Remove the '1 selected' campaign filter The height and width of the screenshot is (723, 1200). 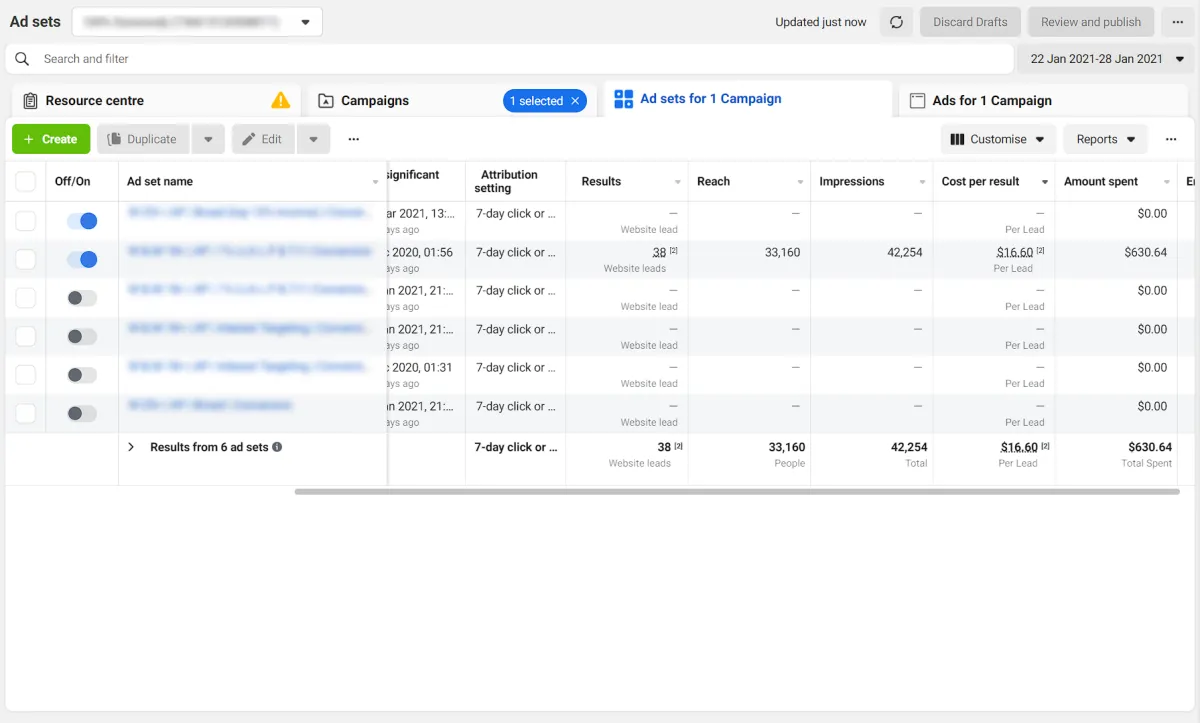(x=575, y=101)
